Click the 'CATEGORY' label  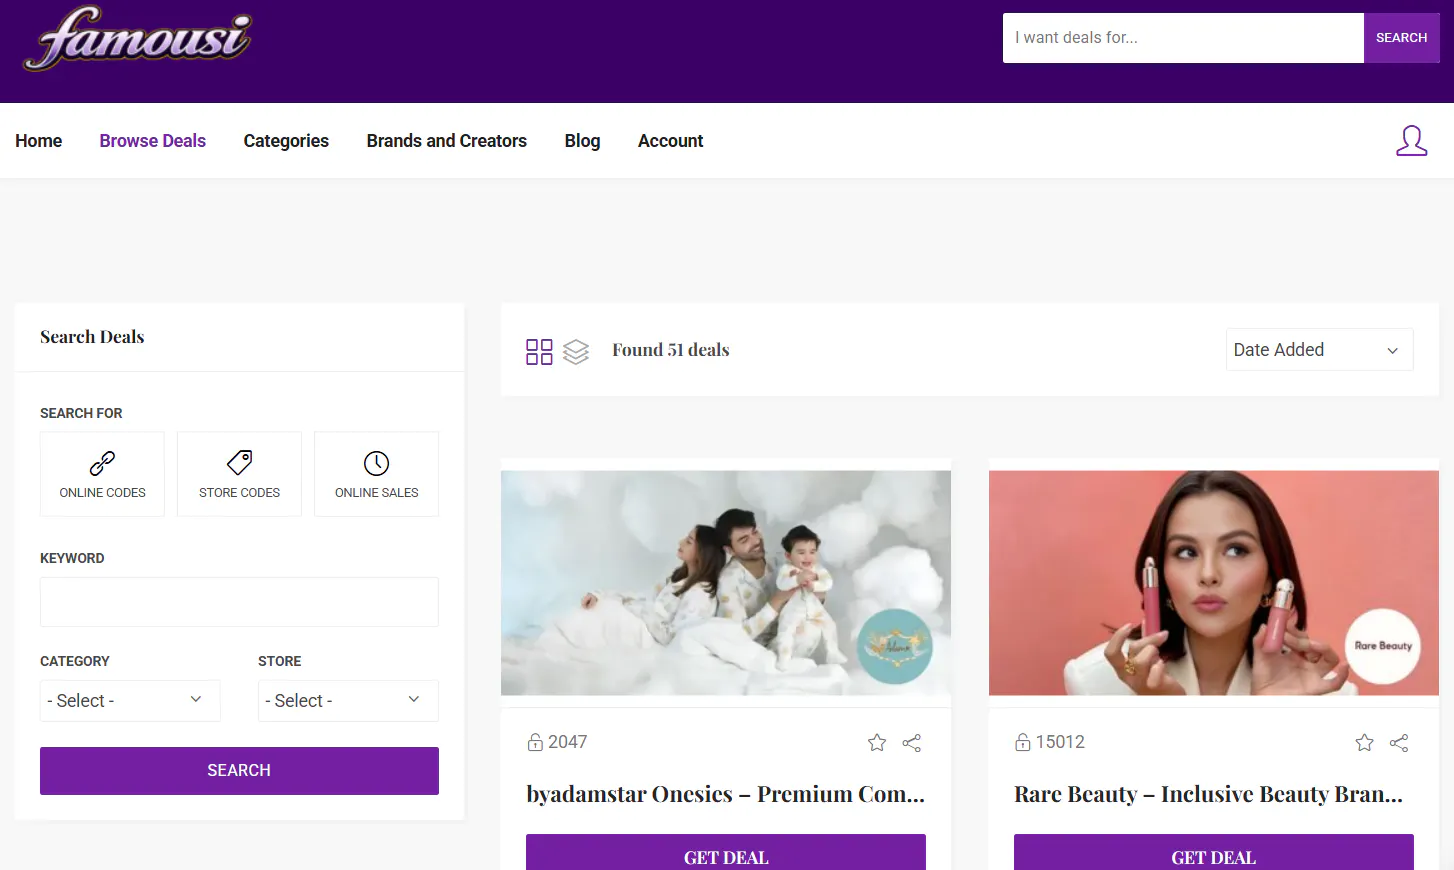[75, 661]
